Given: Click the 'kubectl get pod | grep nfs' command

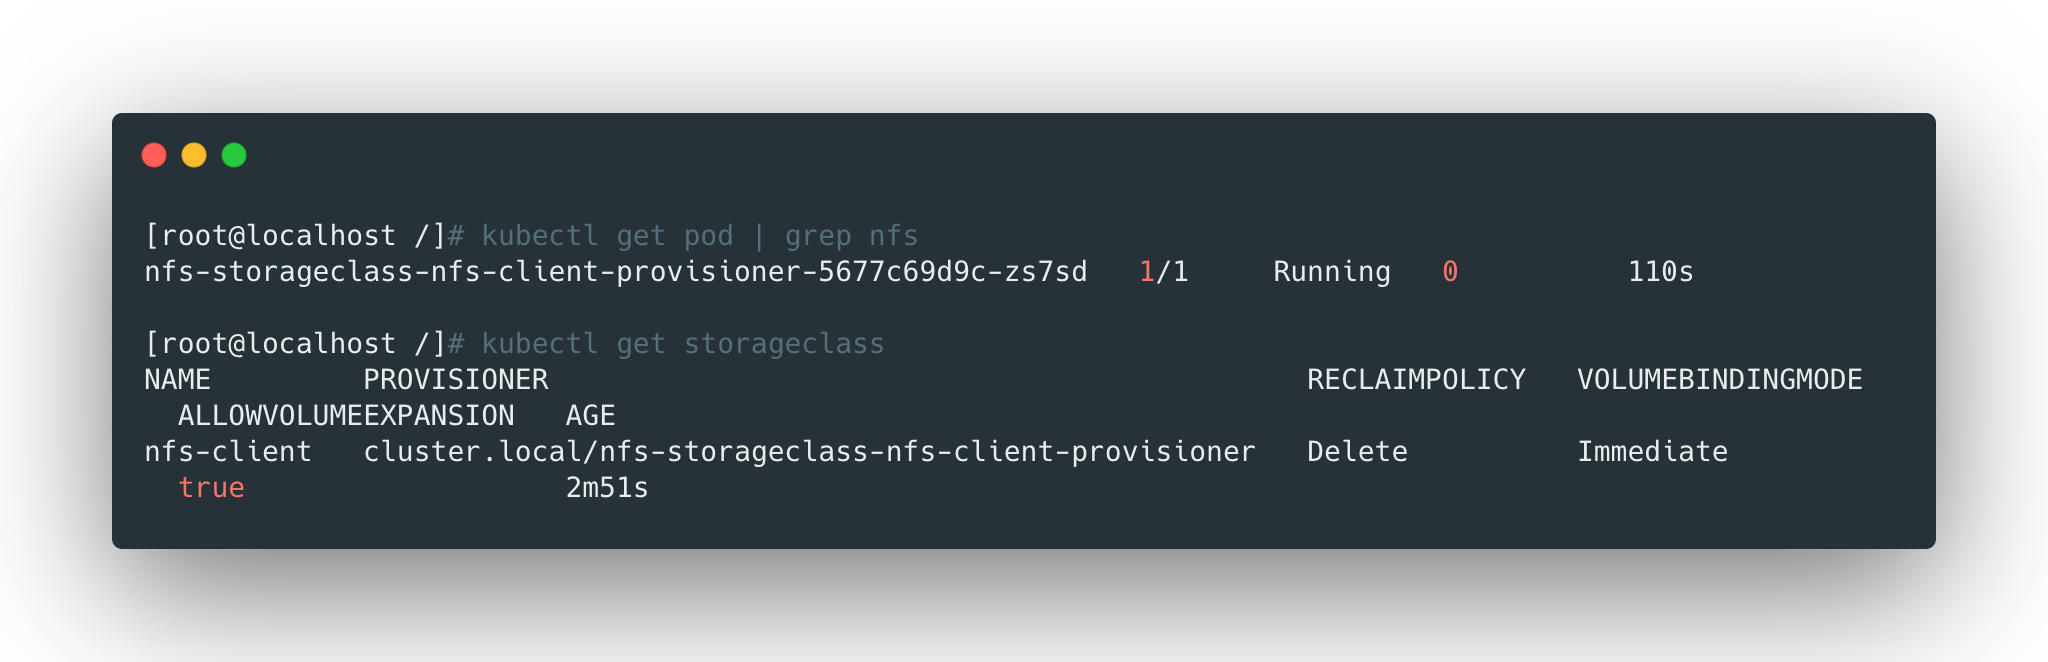Looking at the screenshot, I should [699, 236].
